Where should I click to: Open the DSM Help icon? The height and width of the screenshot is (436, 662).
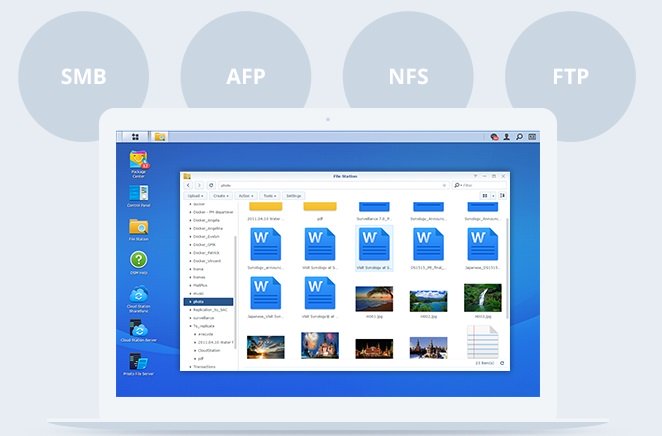click(x=138, y=260)
